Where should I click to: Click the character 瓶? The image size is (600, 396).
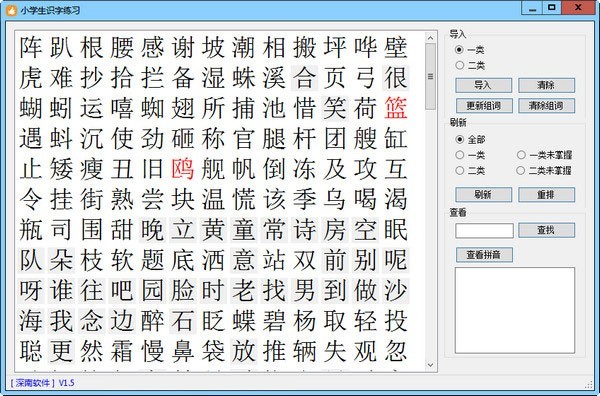(x=31, y=230)
